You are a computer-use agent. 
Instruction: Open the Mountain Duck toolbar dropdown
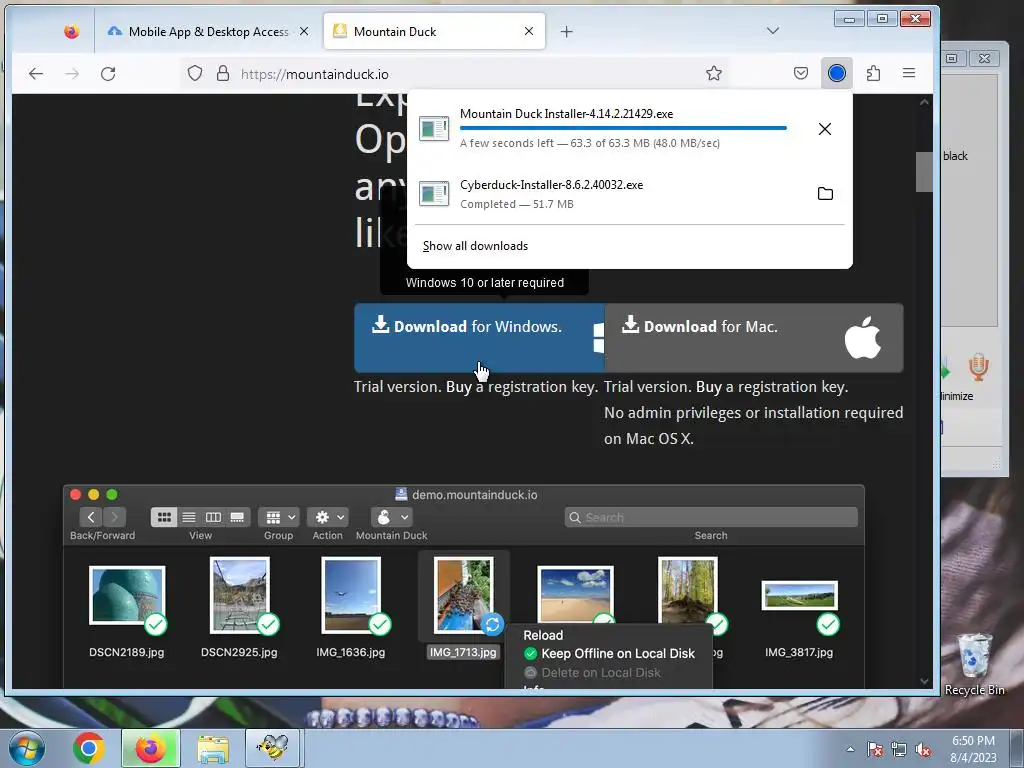(x=391, y=517)
